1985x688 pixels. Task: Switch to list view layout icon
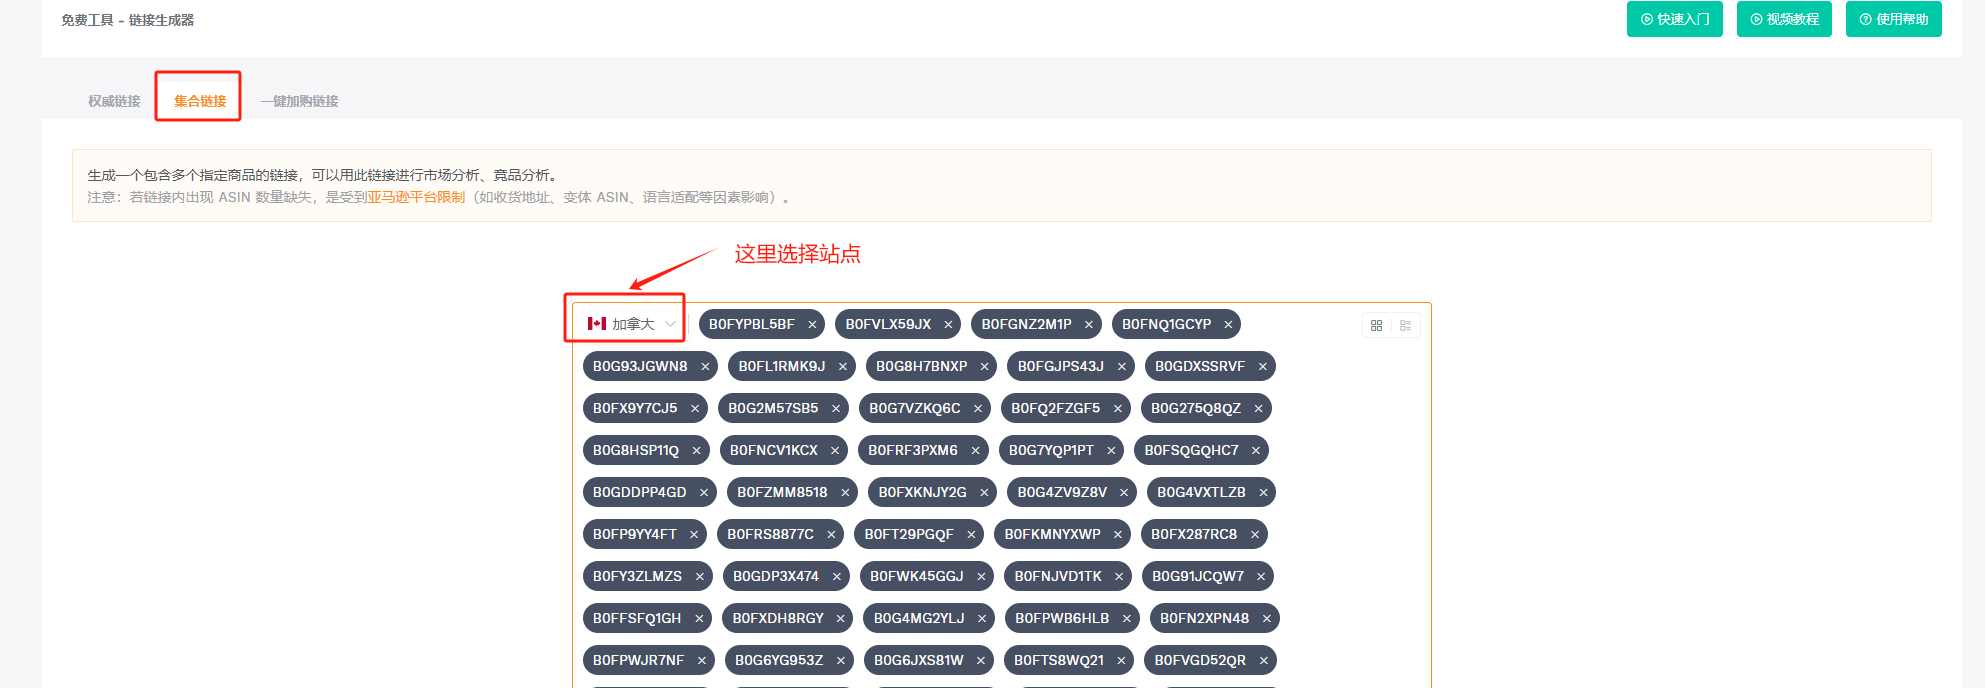click(x=1405, y=325)
